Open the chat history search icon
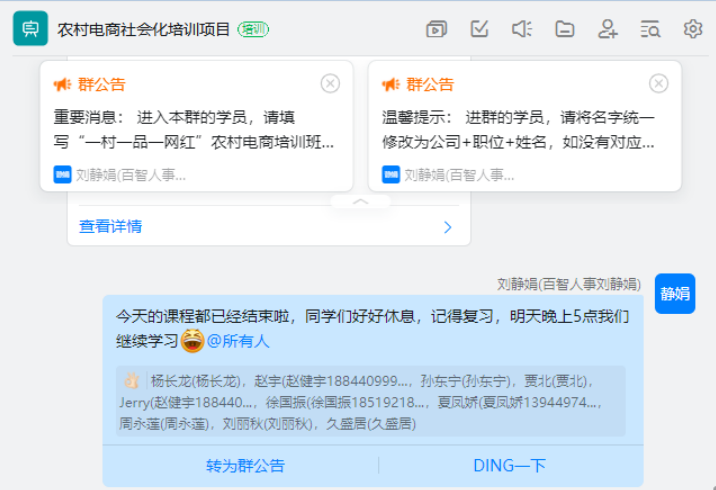The image size is (716, 490). pyautogui.click(x=650, y=29)
